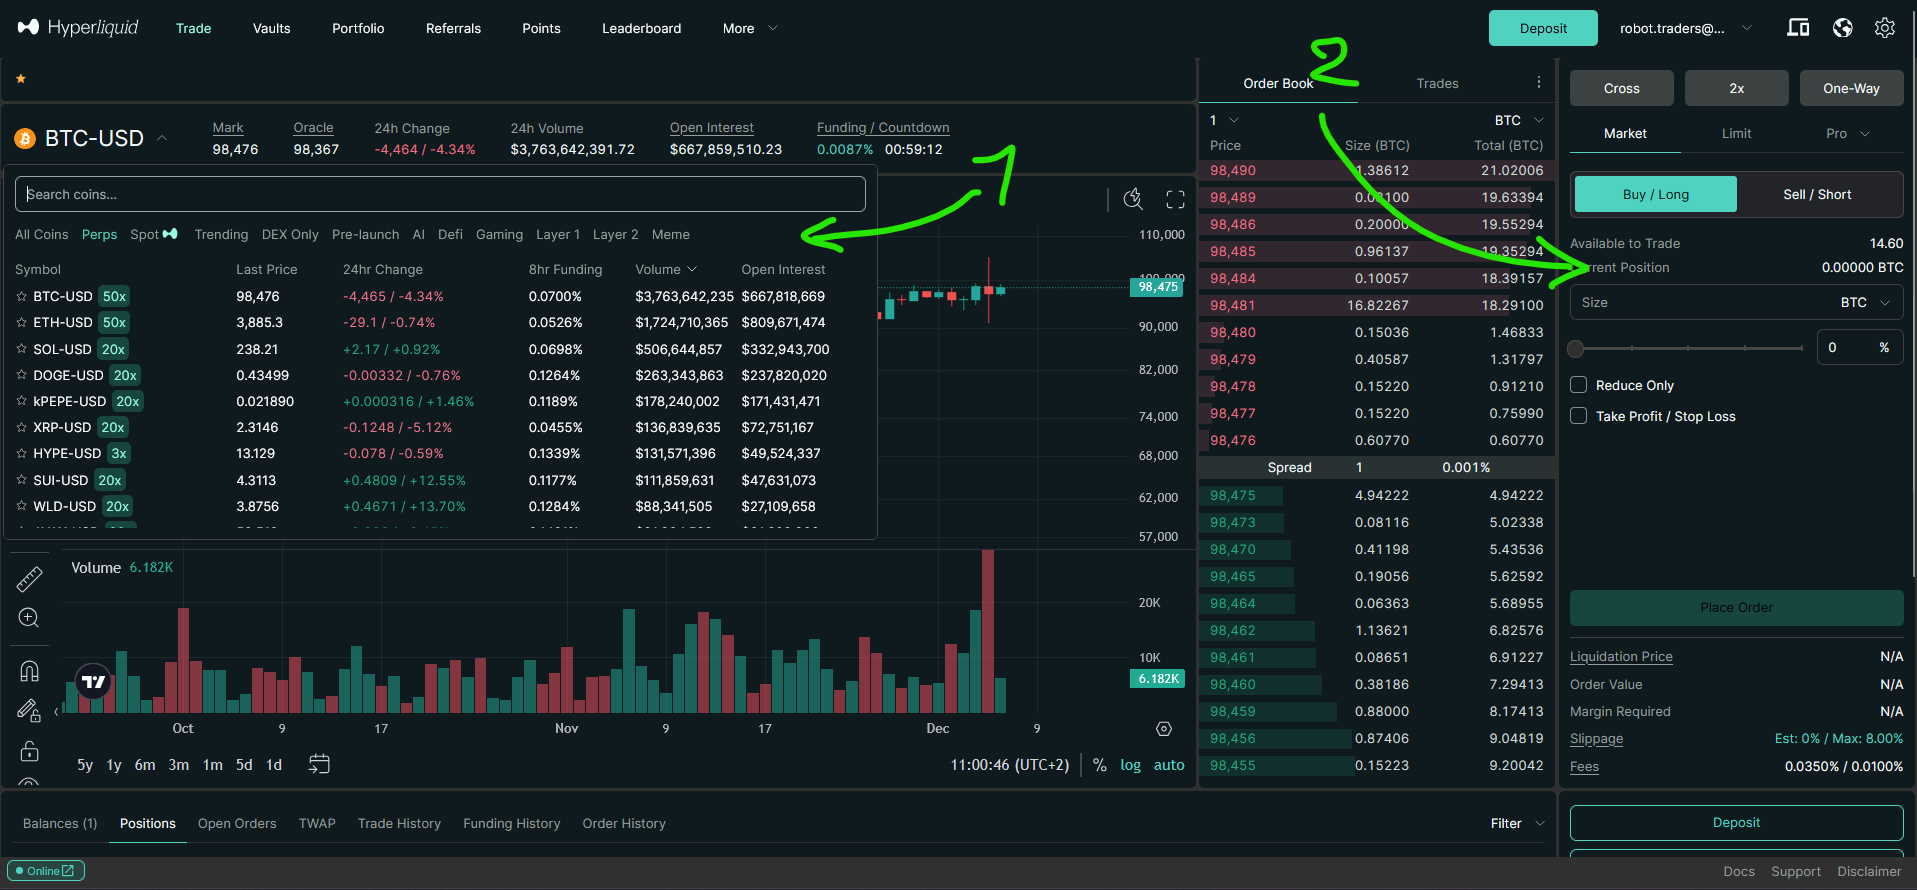The height and width of the screenshot is (890, 1917).
Task: Click the unlock drawings padlock icon
Action: pos(29,751)
